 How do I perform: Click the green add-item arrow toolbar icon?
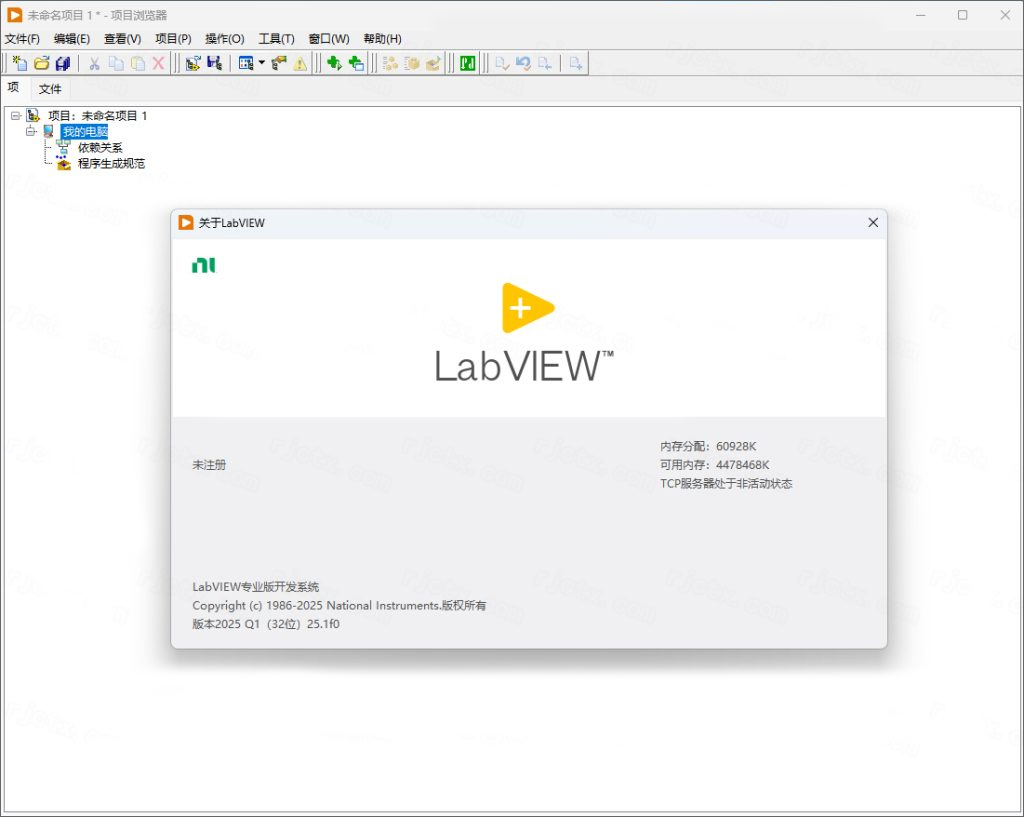[x=334, y=63]
